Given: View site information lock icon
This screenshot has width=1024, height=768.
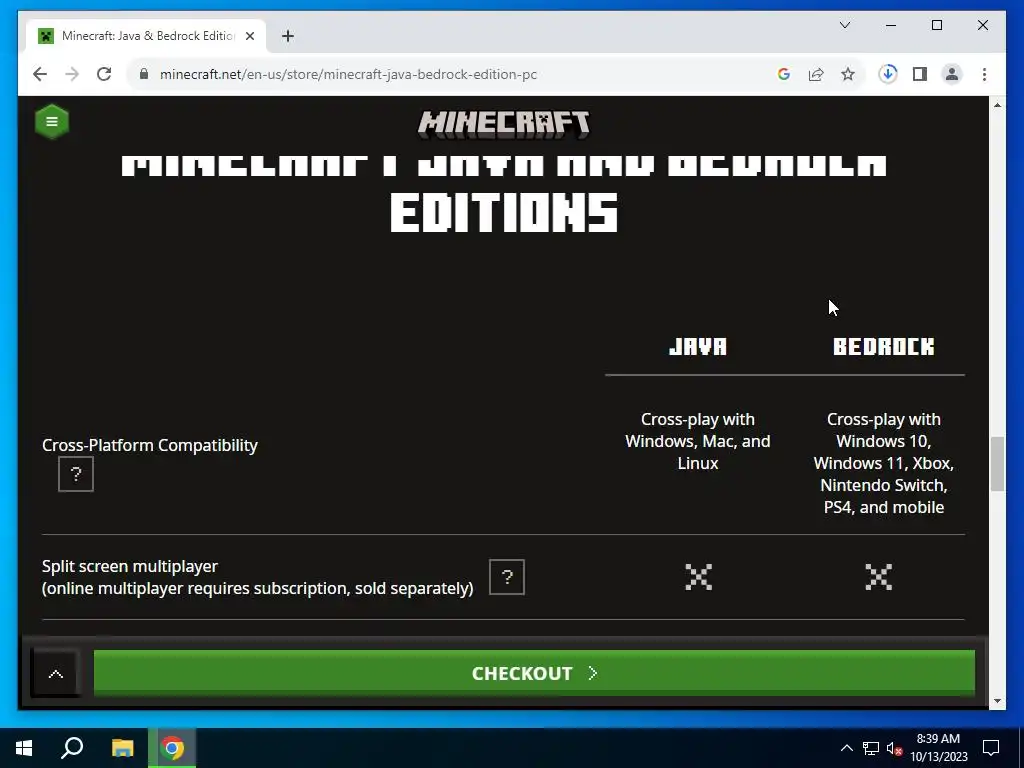Looking at the screenshot, I should coord(144,74).
